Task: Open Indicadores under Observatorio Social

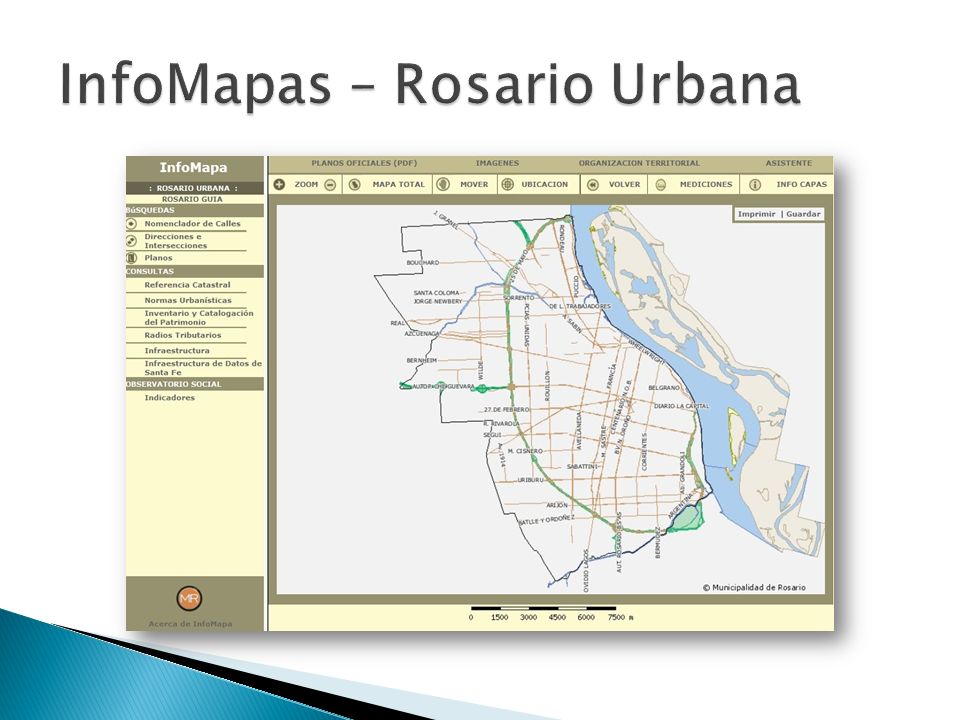Action: tap(170, 398)
